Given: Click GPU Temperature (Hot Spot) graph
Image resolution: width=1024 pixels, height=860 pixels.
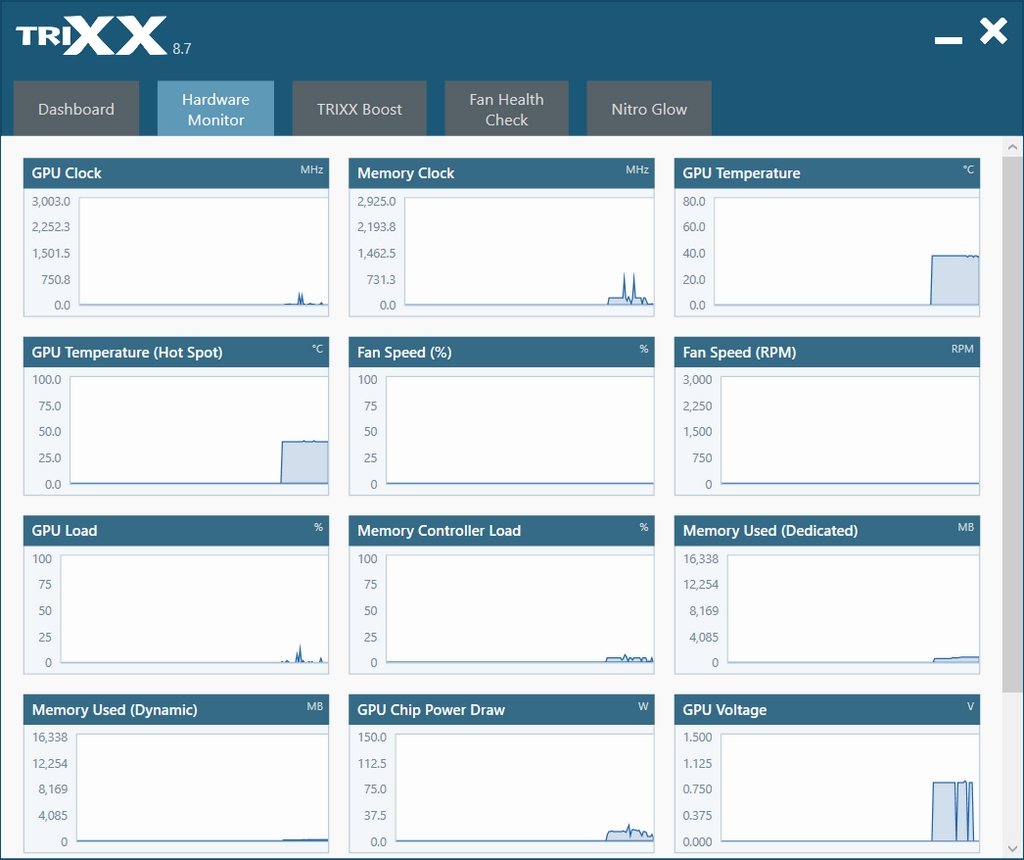Looking at the screenshot, I should 199,430.
